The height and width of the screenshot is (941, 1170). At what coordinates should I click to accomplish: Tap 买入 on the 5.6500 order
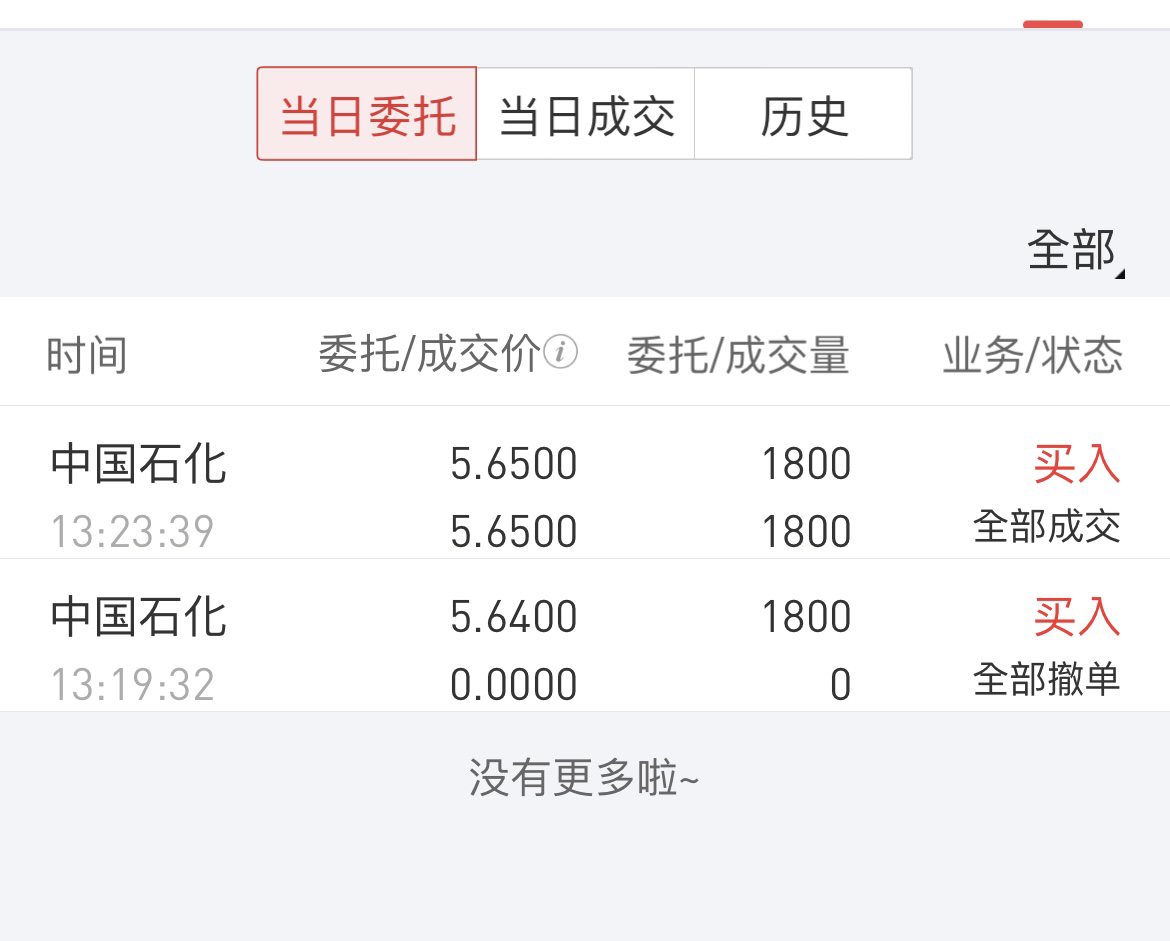(x=1077, y=463)
